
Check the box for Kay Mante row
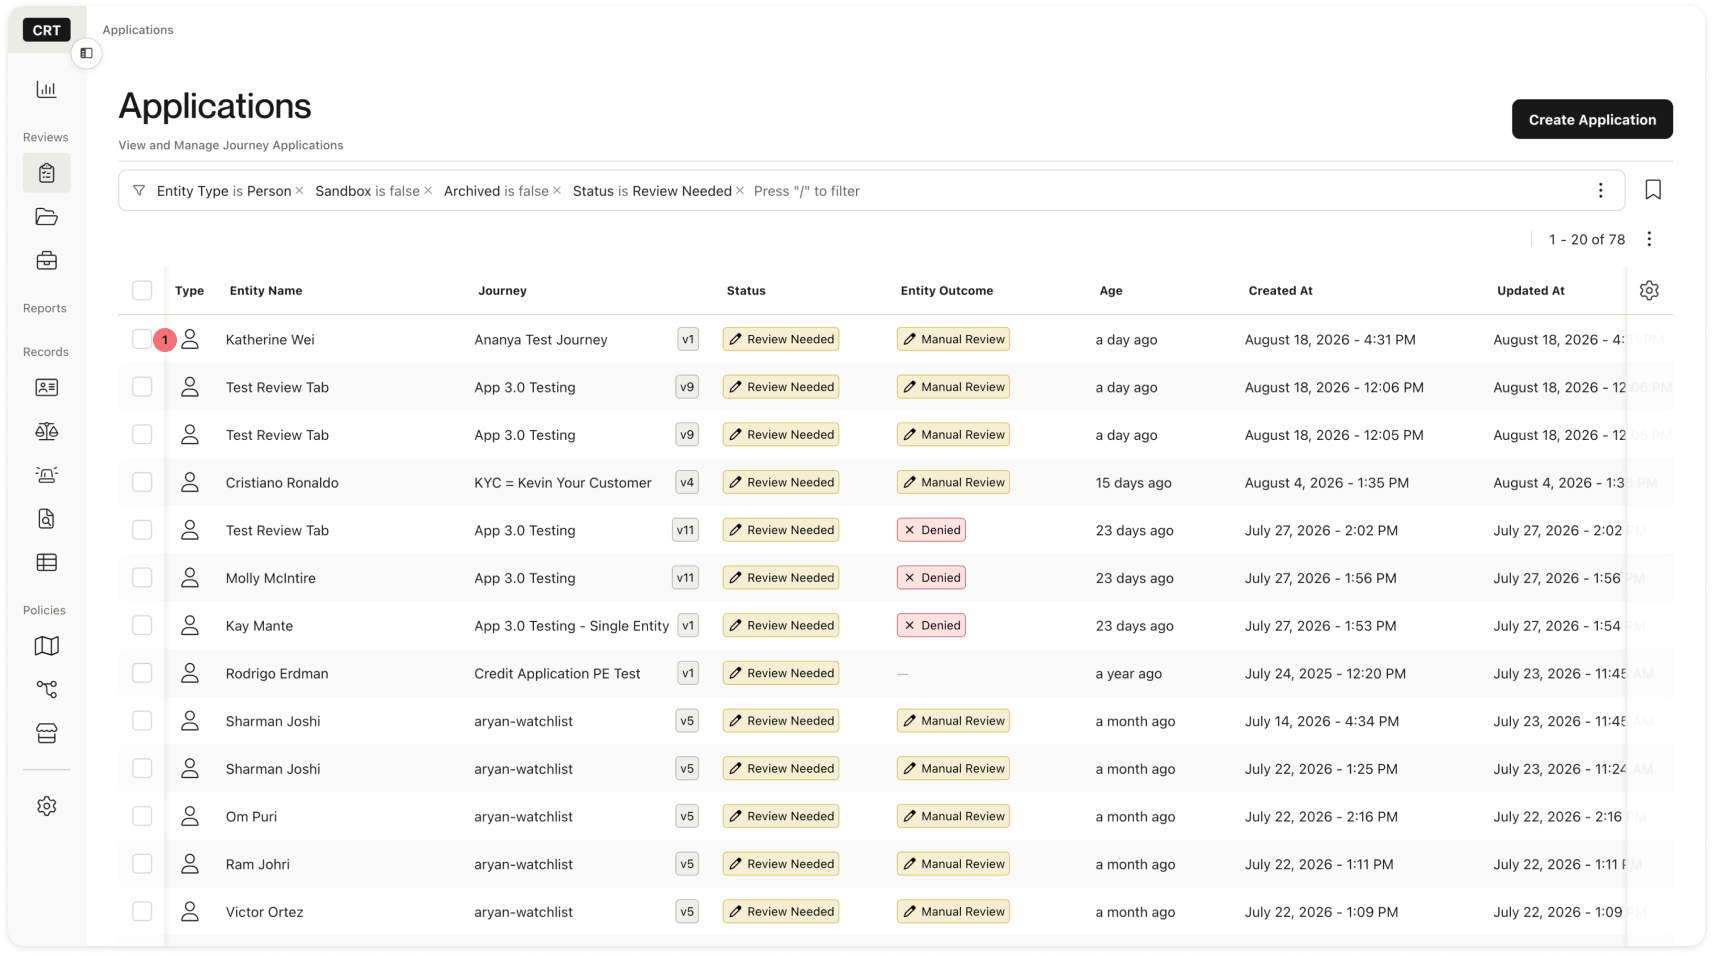point(142,625)
